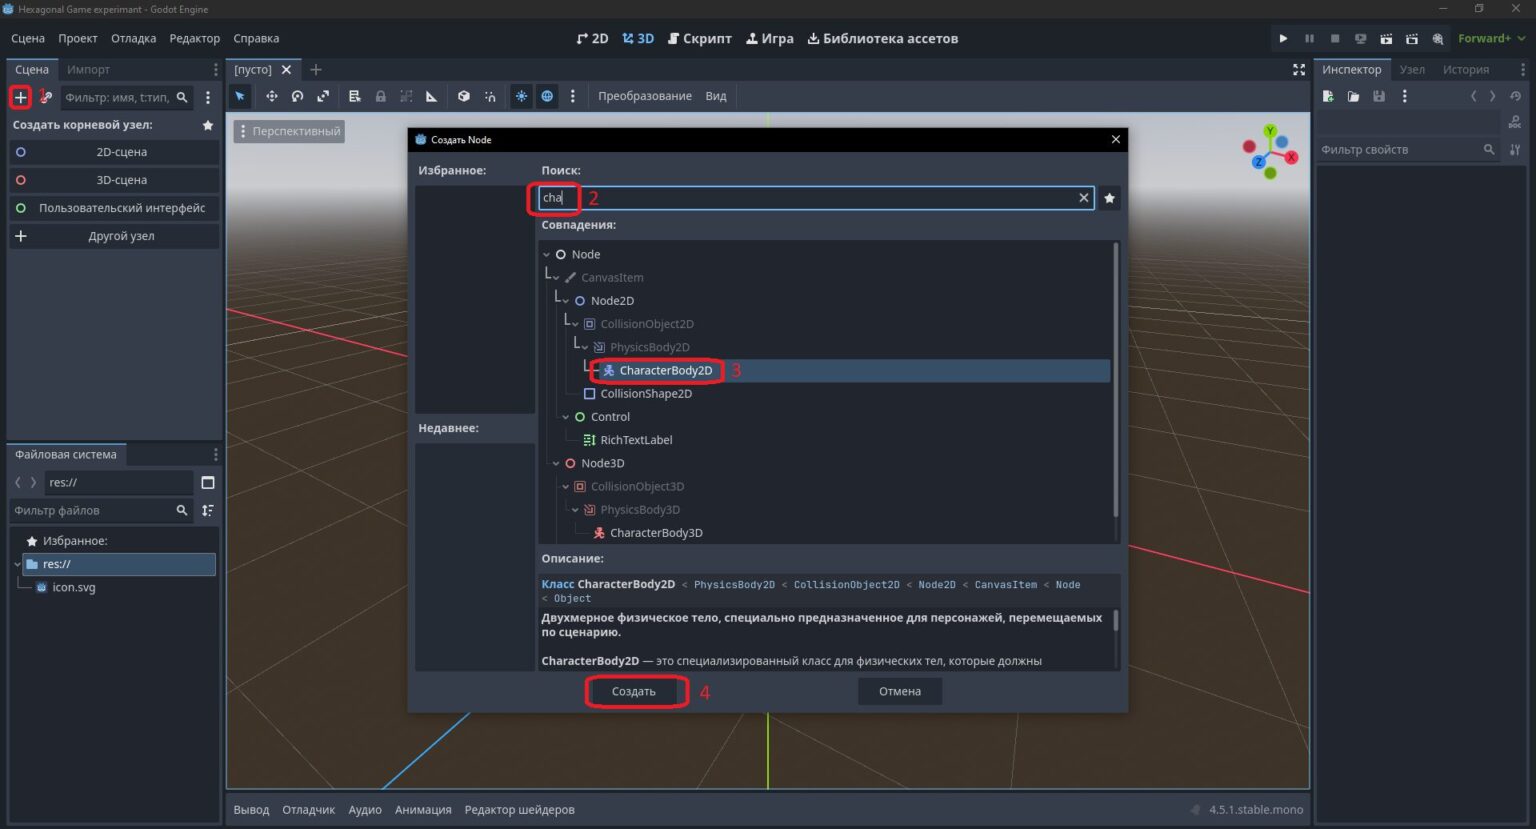Click the Создать button in dialog

pyautogui.click(x=634, y=691)
